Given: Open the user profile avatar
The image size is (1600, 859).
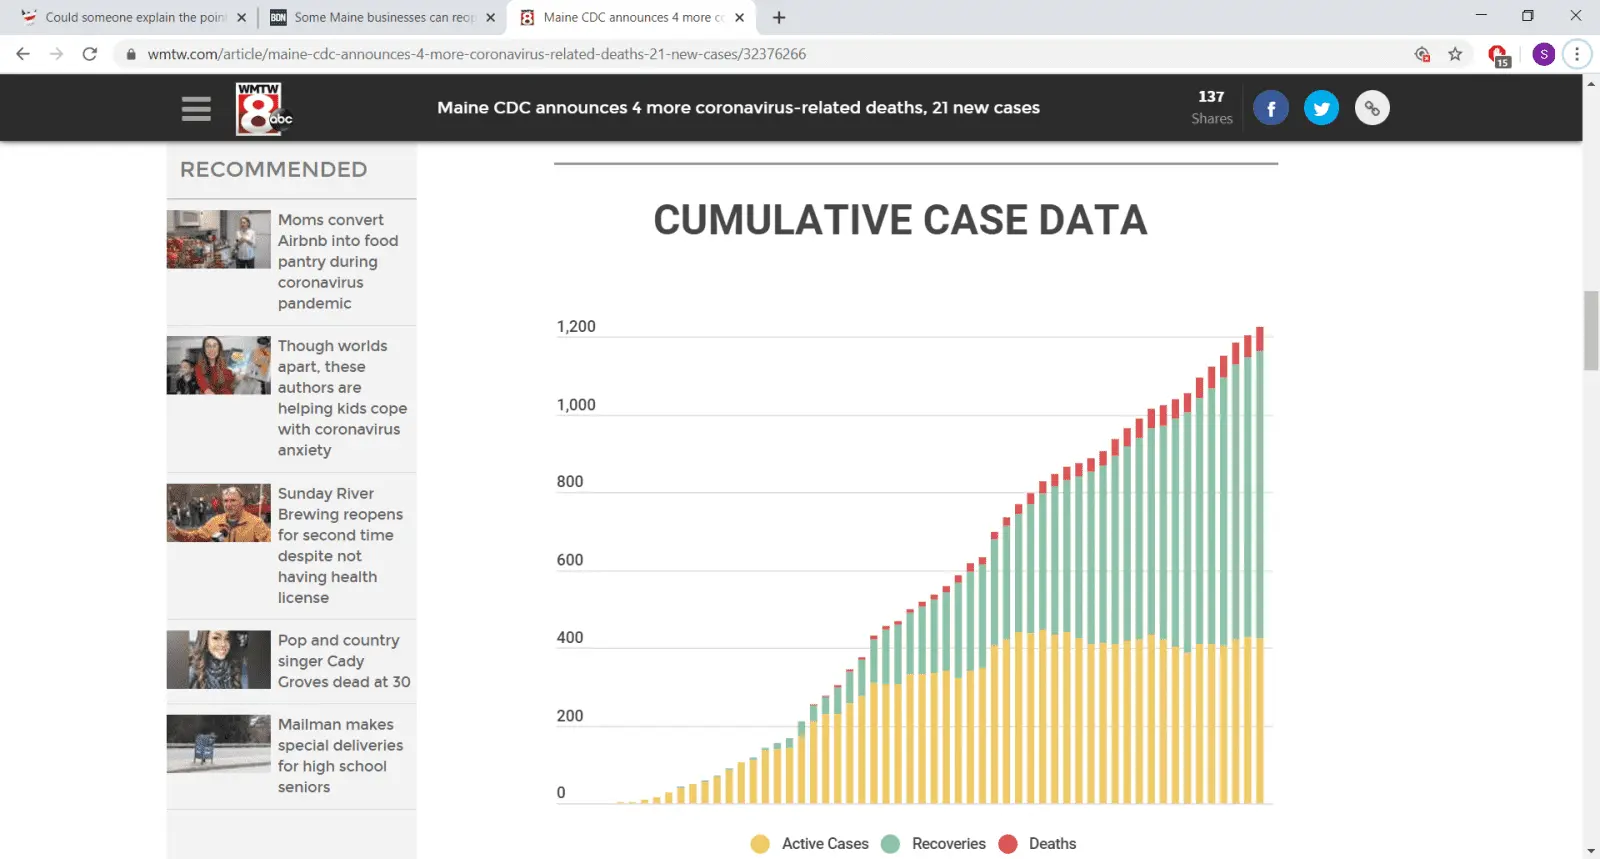Looking at the screenshot, I should coord(1543,54).
